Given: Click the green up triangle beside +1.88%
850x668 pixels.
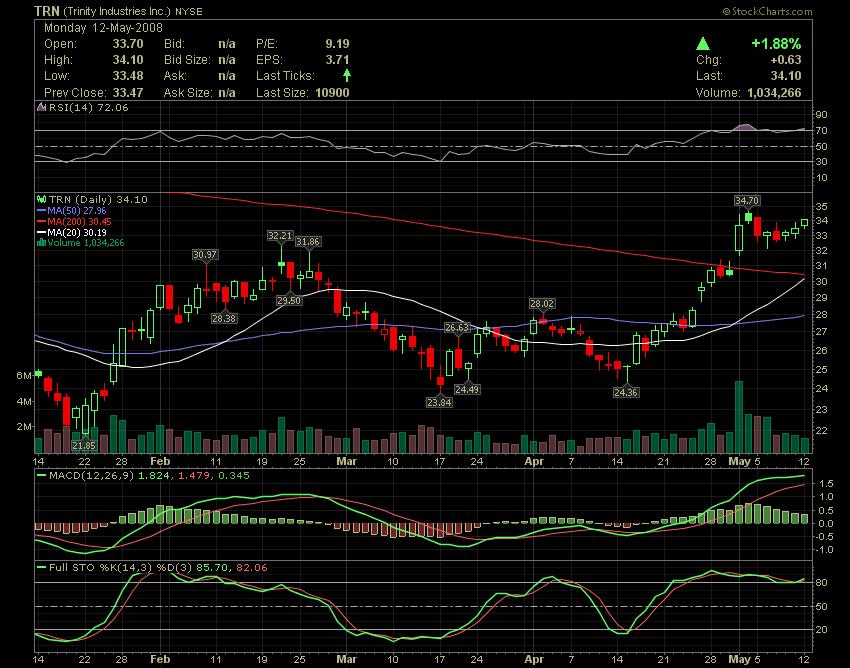Looking at the screenshot, I should pos(703,43).
